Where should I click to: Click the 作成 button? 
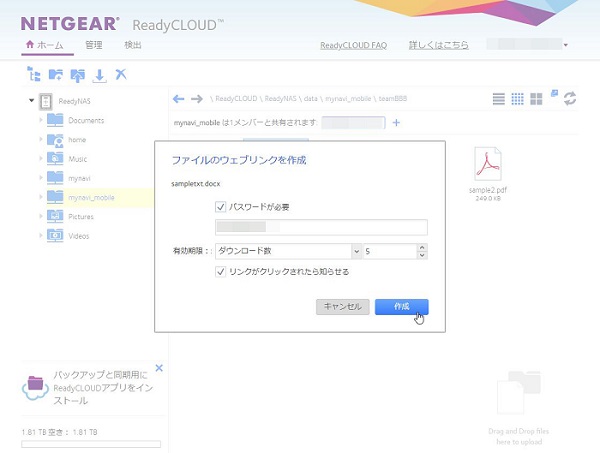coord(401,307)
